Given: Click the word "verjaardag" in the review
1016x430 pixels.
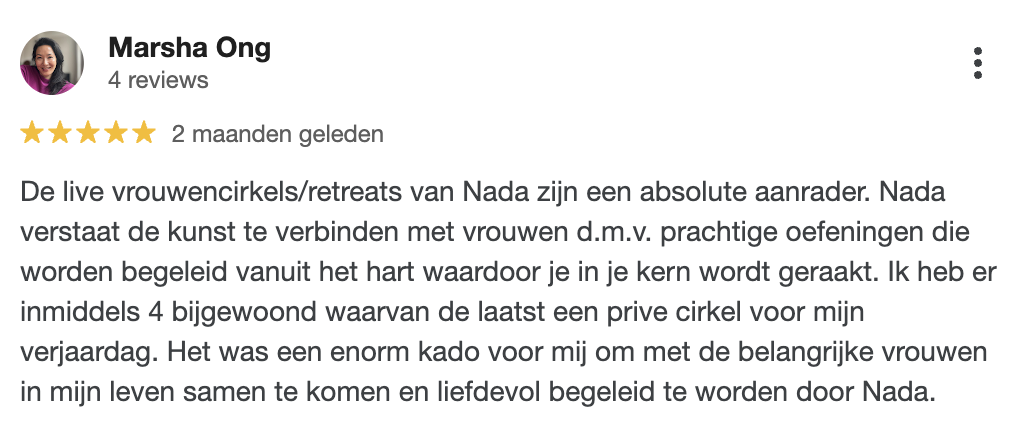Looking at the screenshot, I should click(89, 354).
